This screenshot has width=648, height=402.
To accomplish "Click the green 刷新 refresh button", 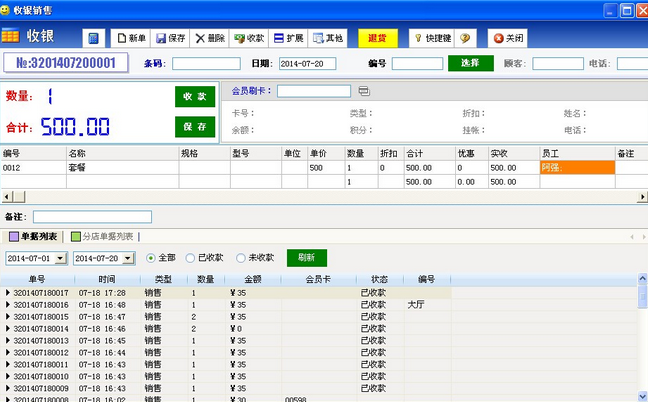I will click(x=306, y=258).
